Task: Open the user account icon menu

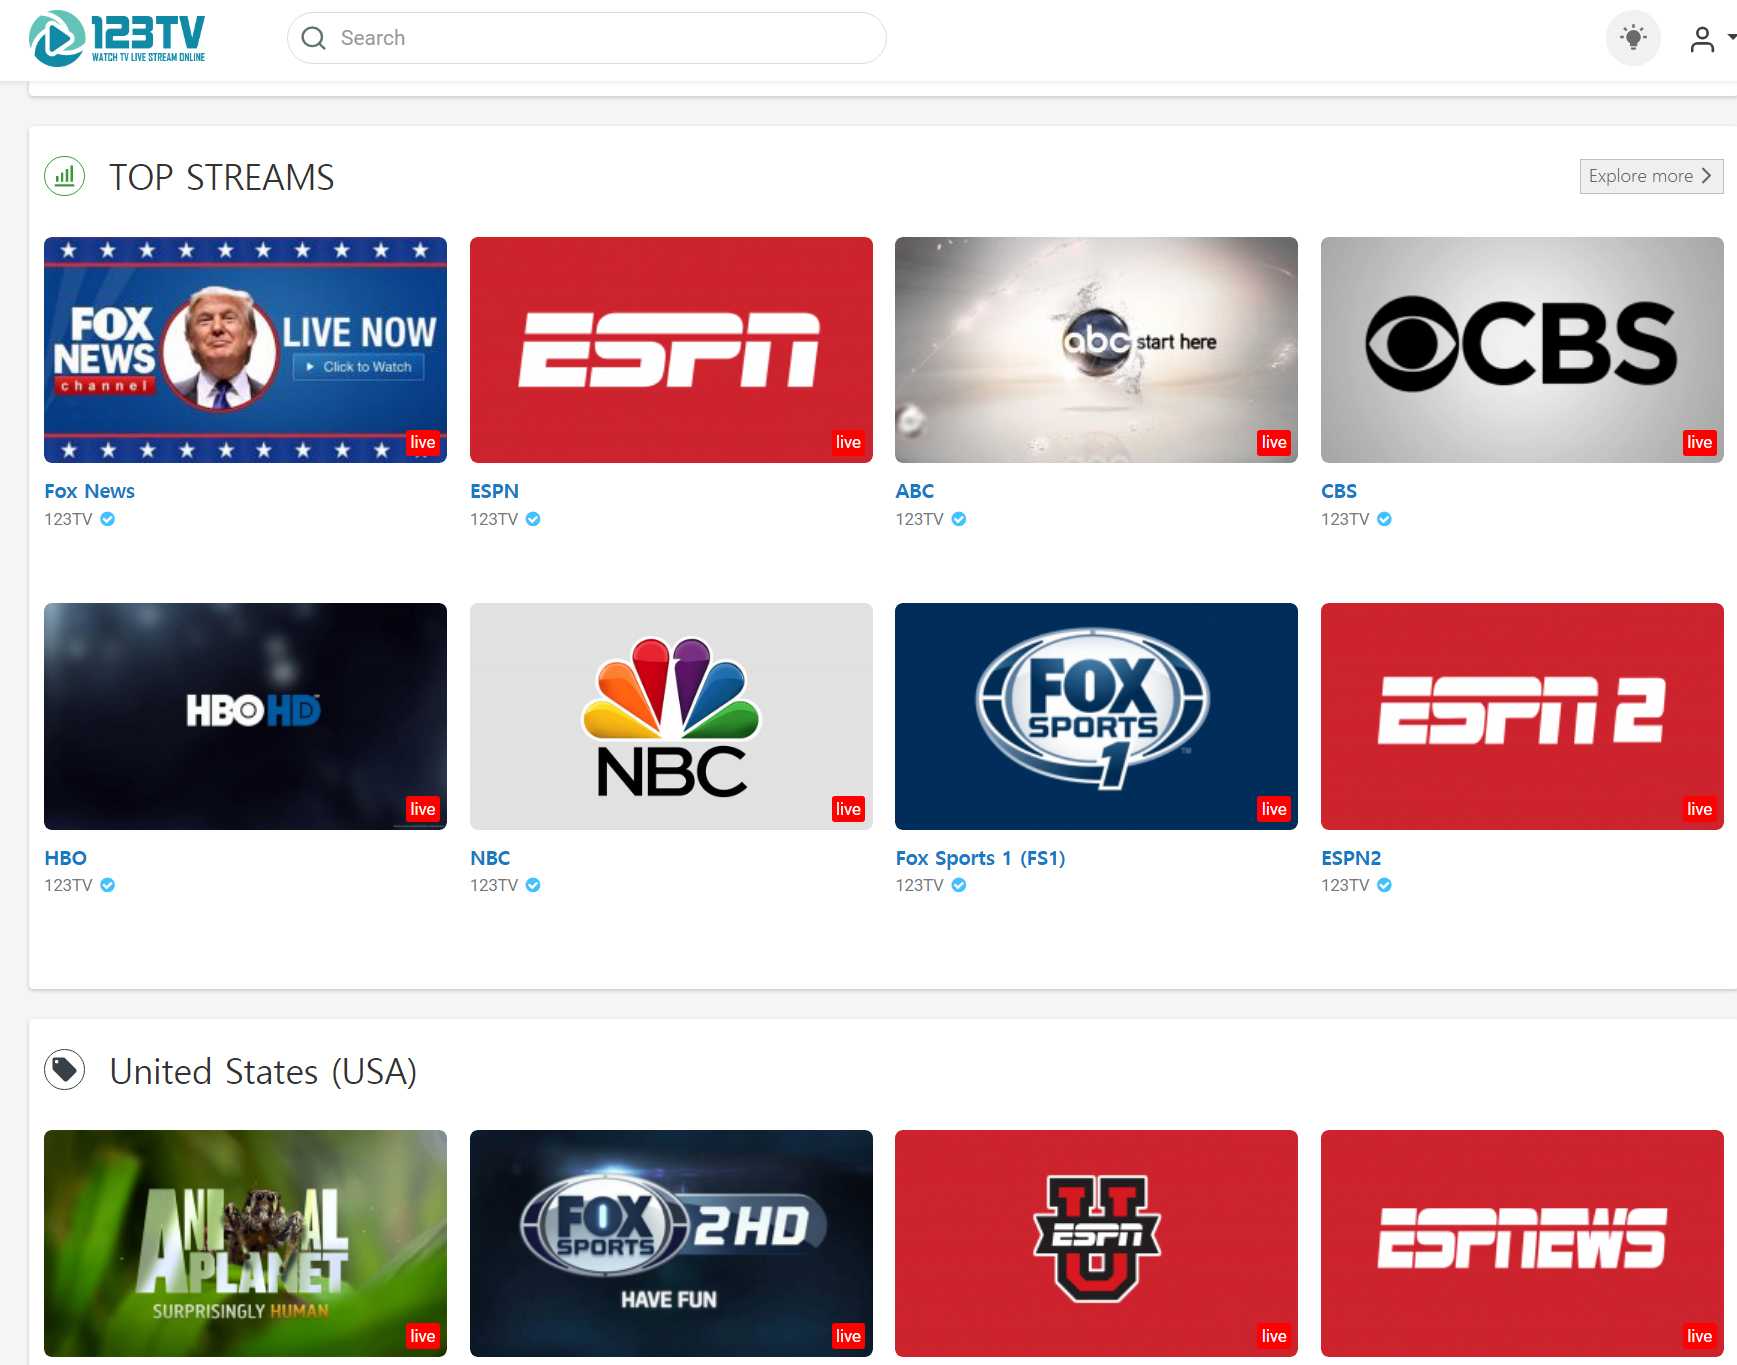Action: coord(1702,38)
